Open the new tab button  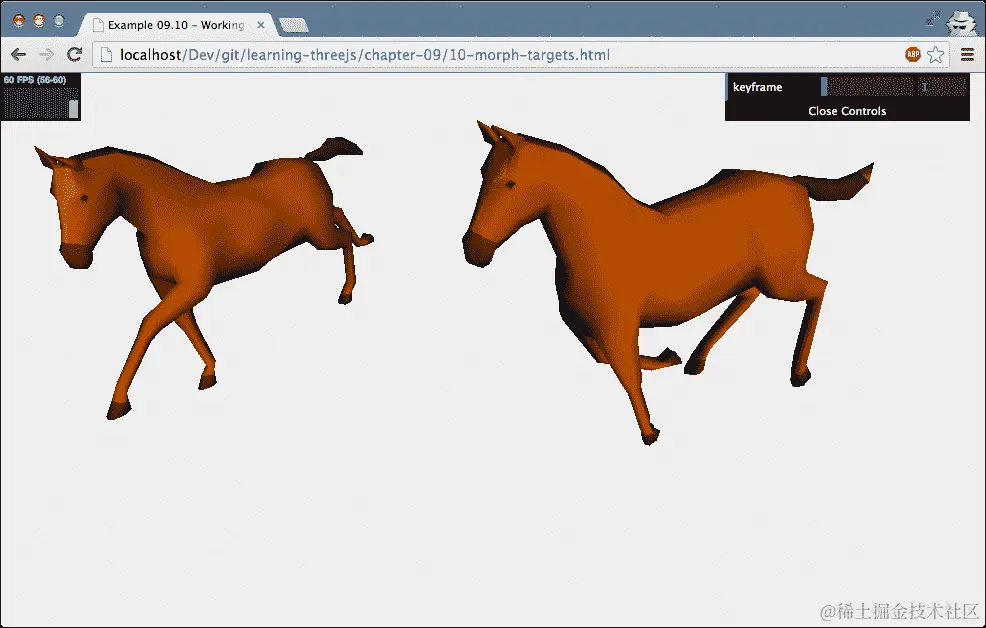pyautogui.click(x=291, y=24)
